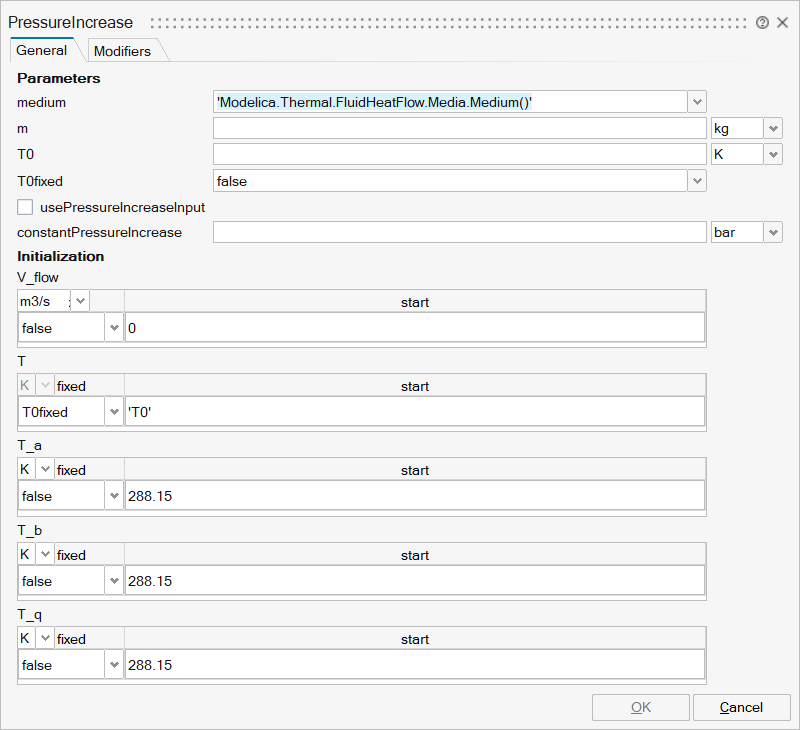Screen dimensions: 800x730
Task: Open the T_a unit K dropdown
Action: (44, 470)
